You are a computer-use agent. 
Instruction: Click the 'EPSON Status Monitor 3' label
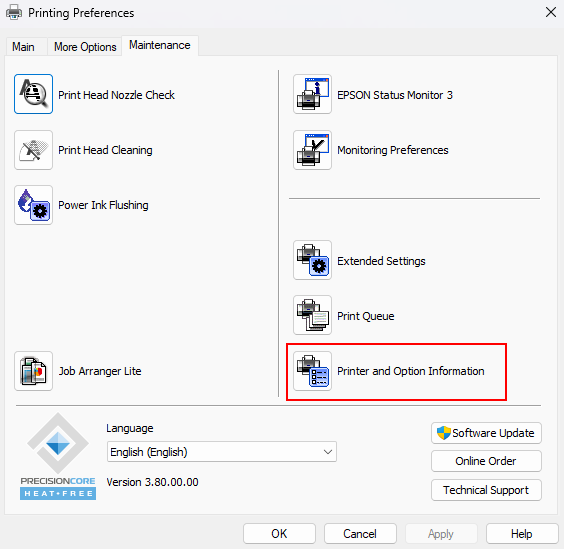pos(395,95)
